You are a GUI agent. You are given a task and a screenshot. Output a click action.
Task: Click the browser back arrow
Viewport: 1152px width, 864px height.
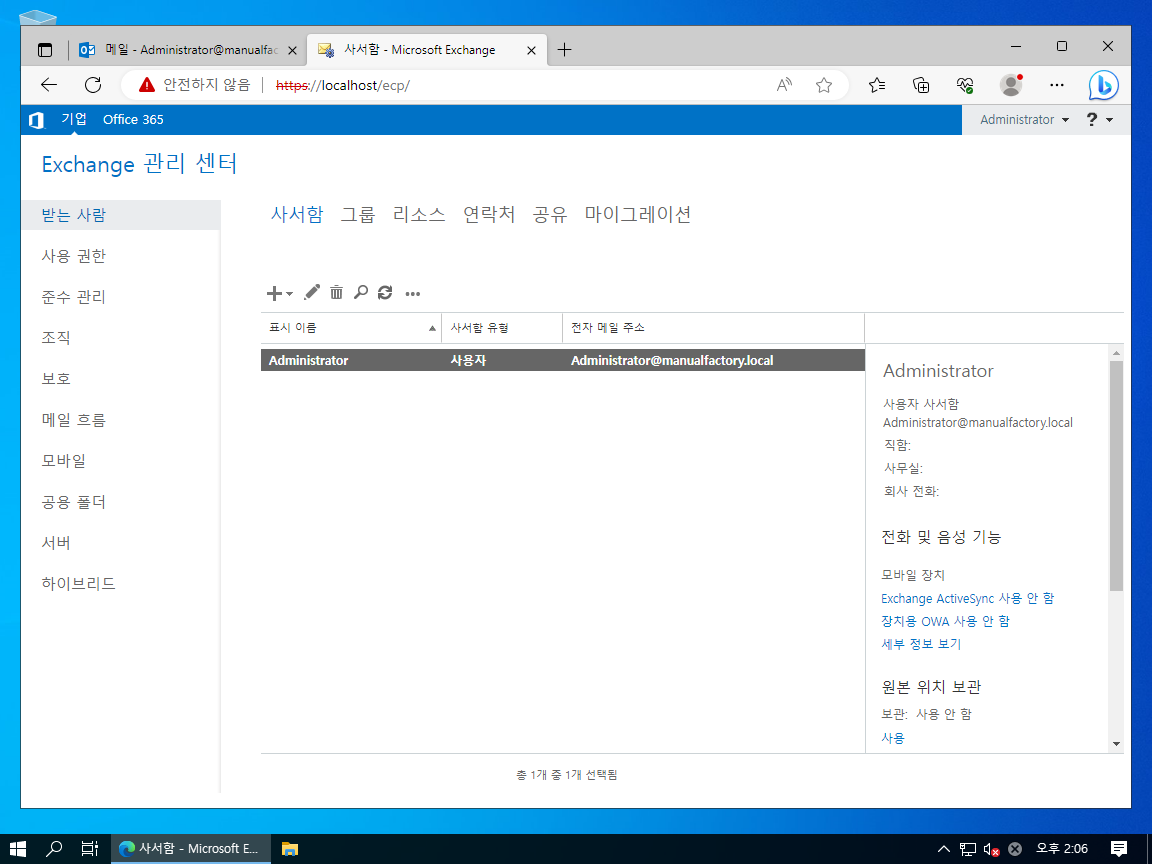click(x=49, y=85)
